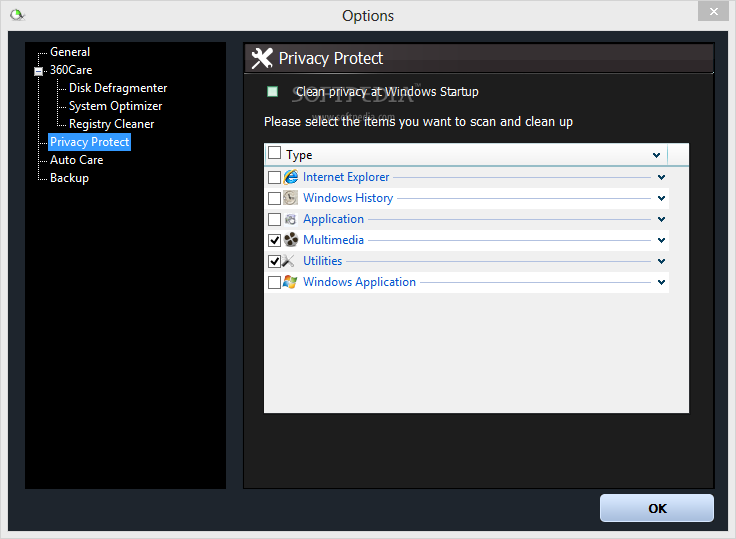The height and width of the screenshot is (539, 736).
Task: Click the OK button
Action: click(x=657, y=508)
